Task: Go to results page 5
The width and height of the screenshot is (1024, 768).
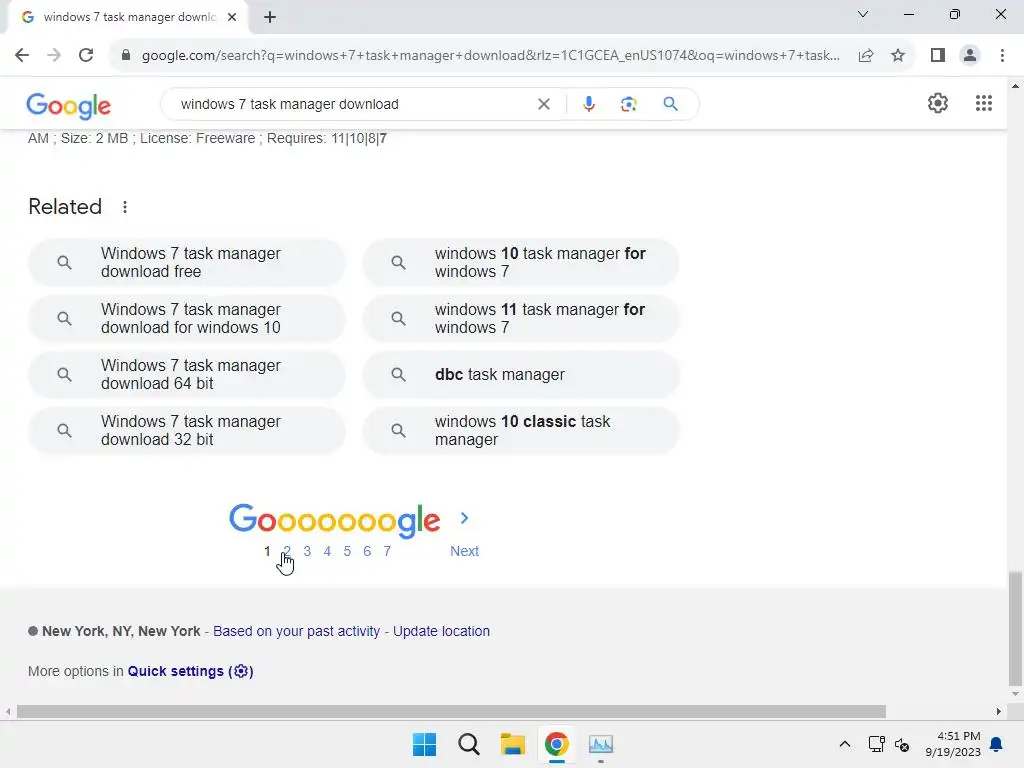Action: (347, 551)
